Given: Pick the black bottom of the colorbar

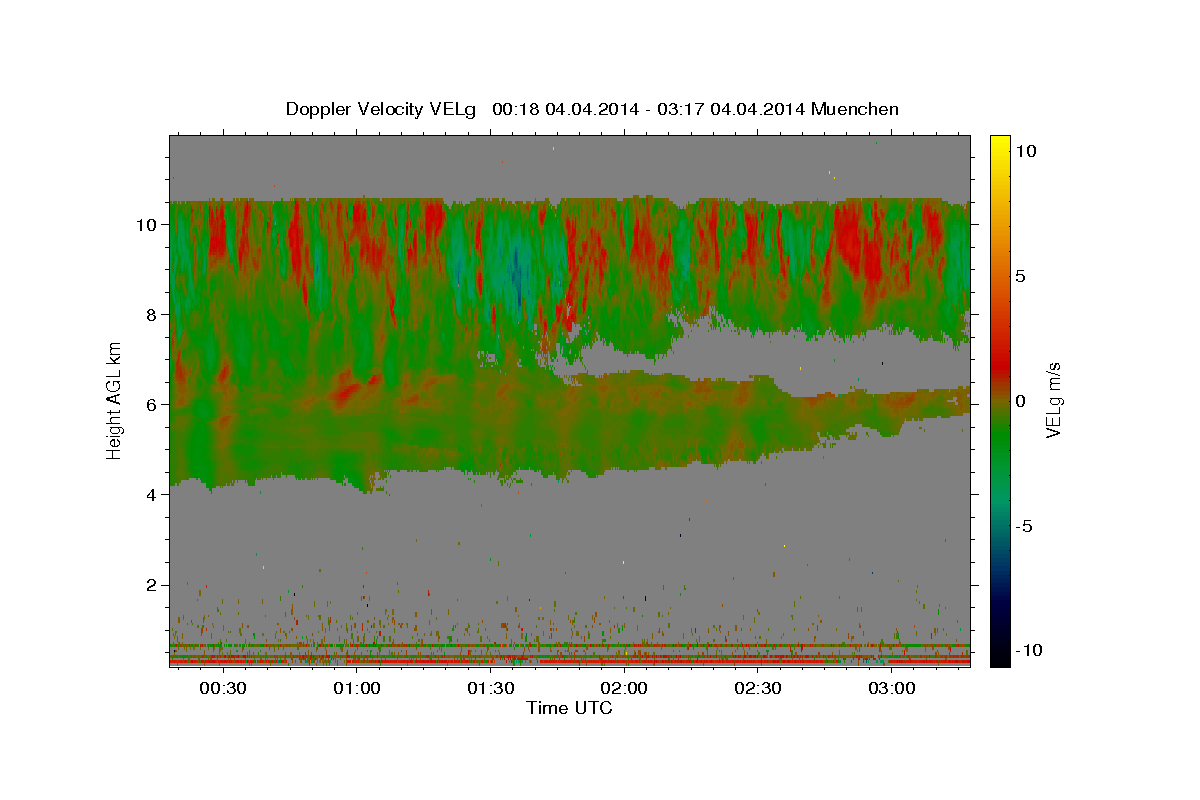Looking at the screenshot, I should pos(1000,658).
